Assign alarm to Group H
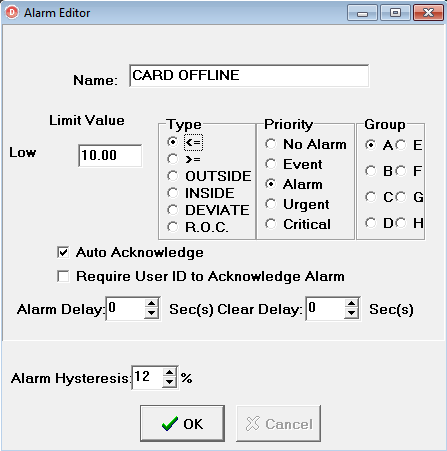447x451 pixels. [401, 223]
